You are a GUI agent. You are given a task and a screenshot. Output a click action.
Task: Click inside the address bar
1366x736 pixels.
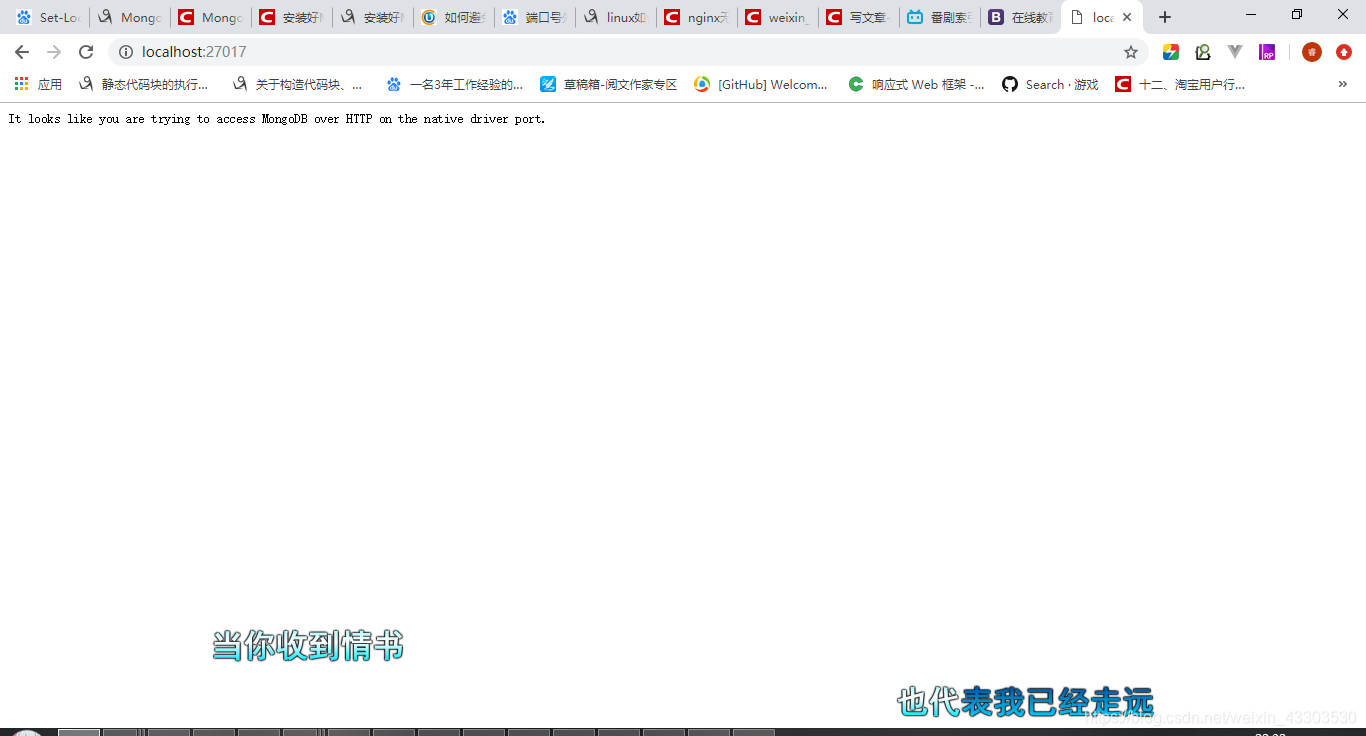click(400, 52)
